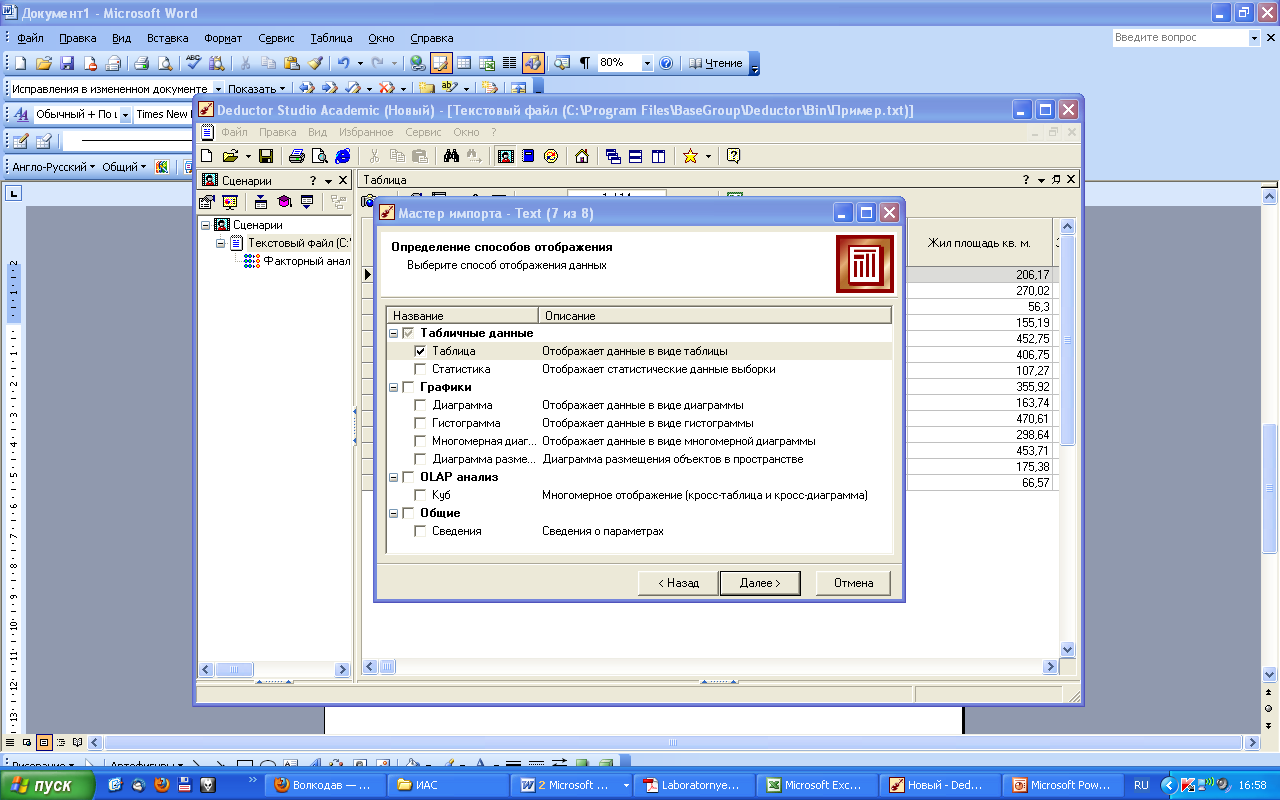Collapse the Графики group
The height and width of the screenshot is (800, 1280).
pos(394,387)
